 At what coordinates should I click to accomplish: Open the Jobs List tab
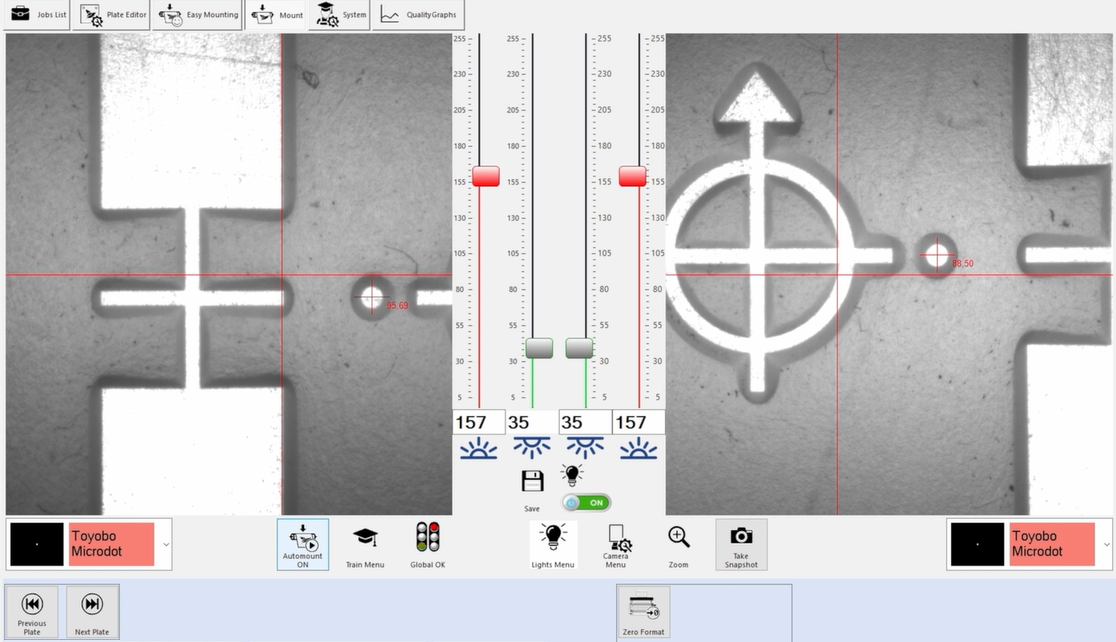pos(38,15)
